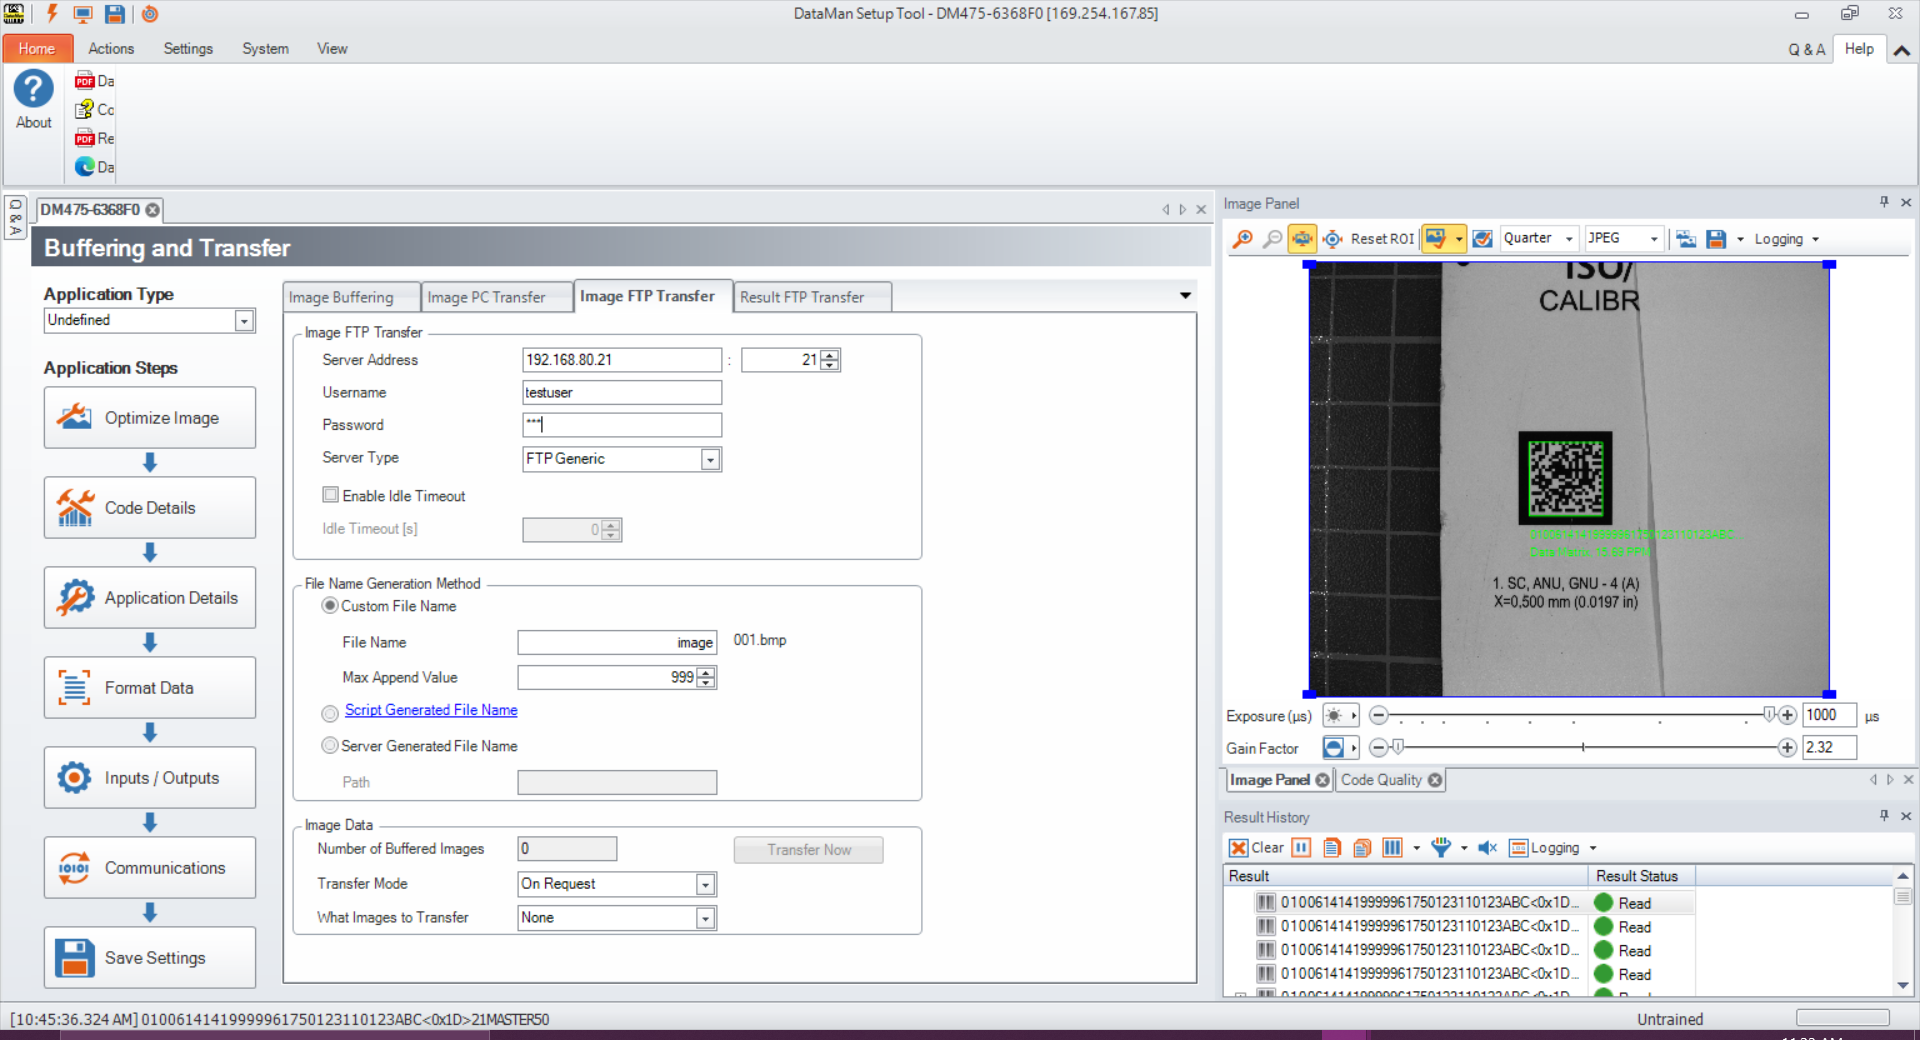Expand the Transfer Mode dropdown
This screenshot has width=1920, height=1040.
click(x=705, y=884)
